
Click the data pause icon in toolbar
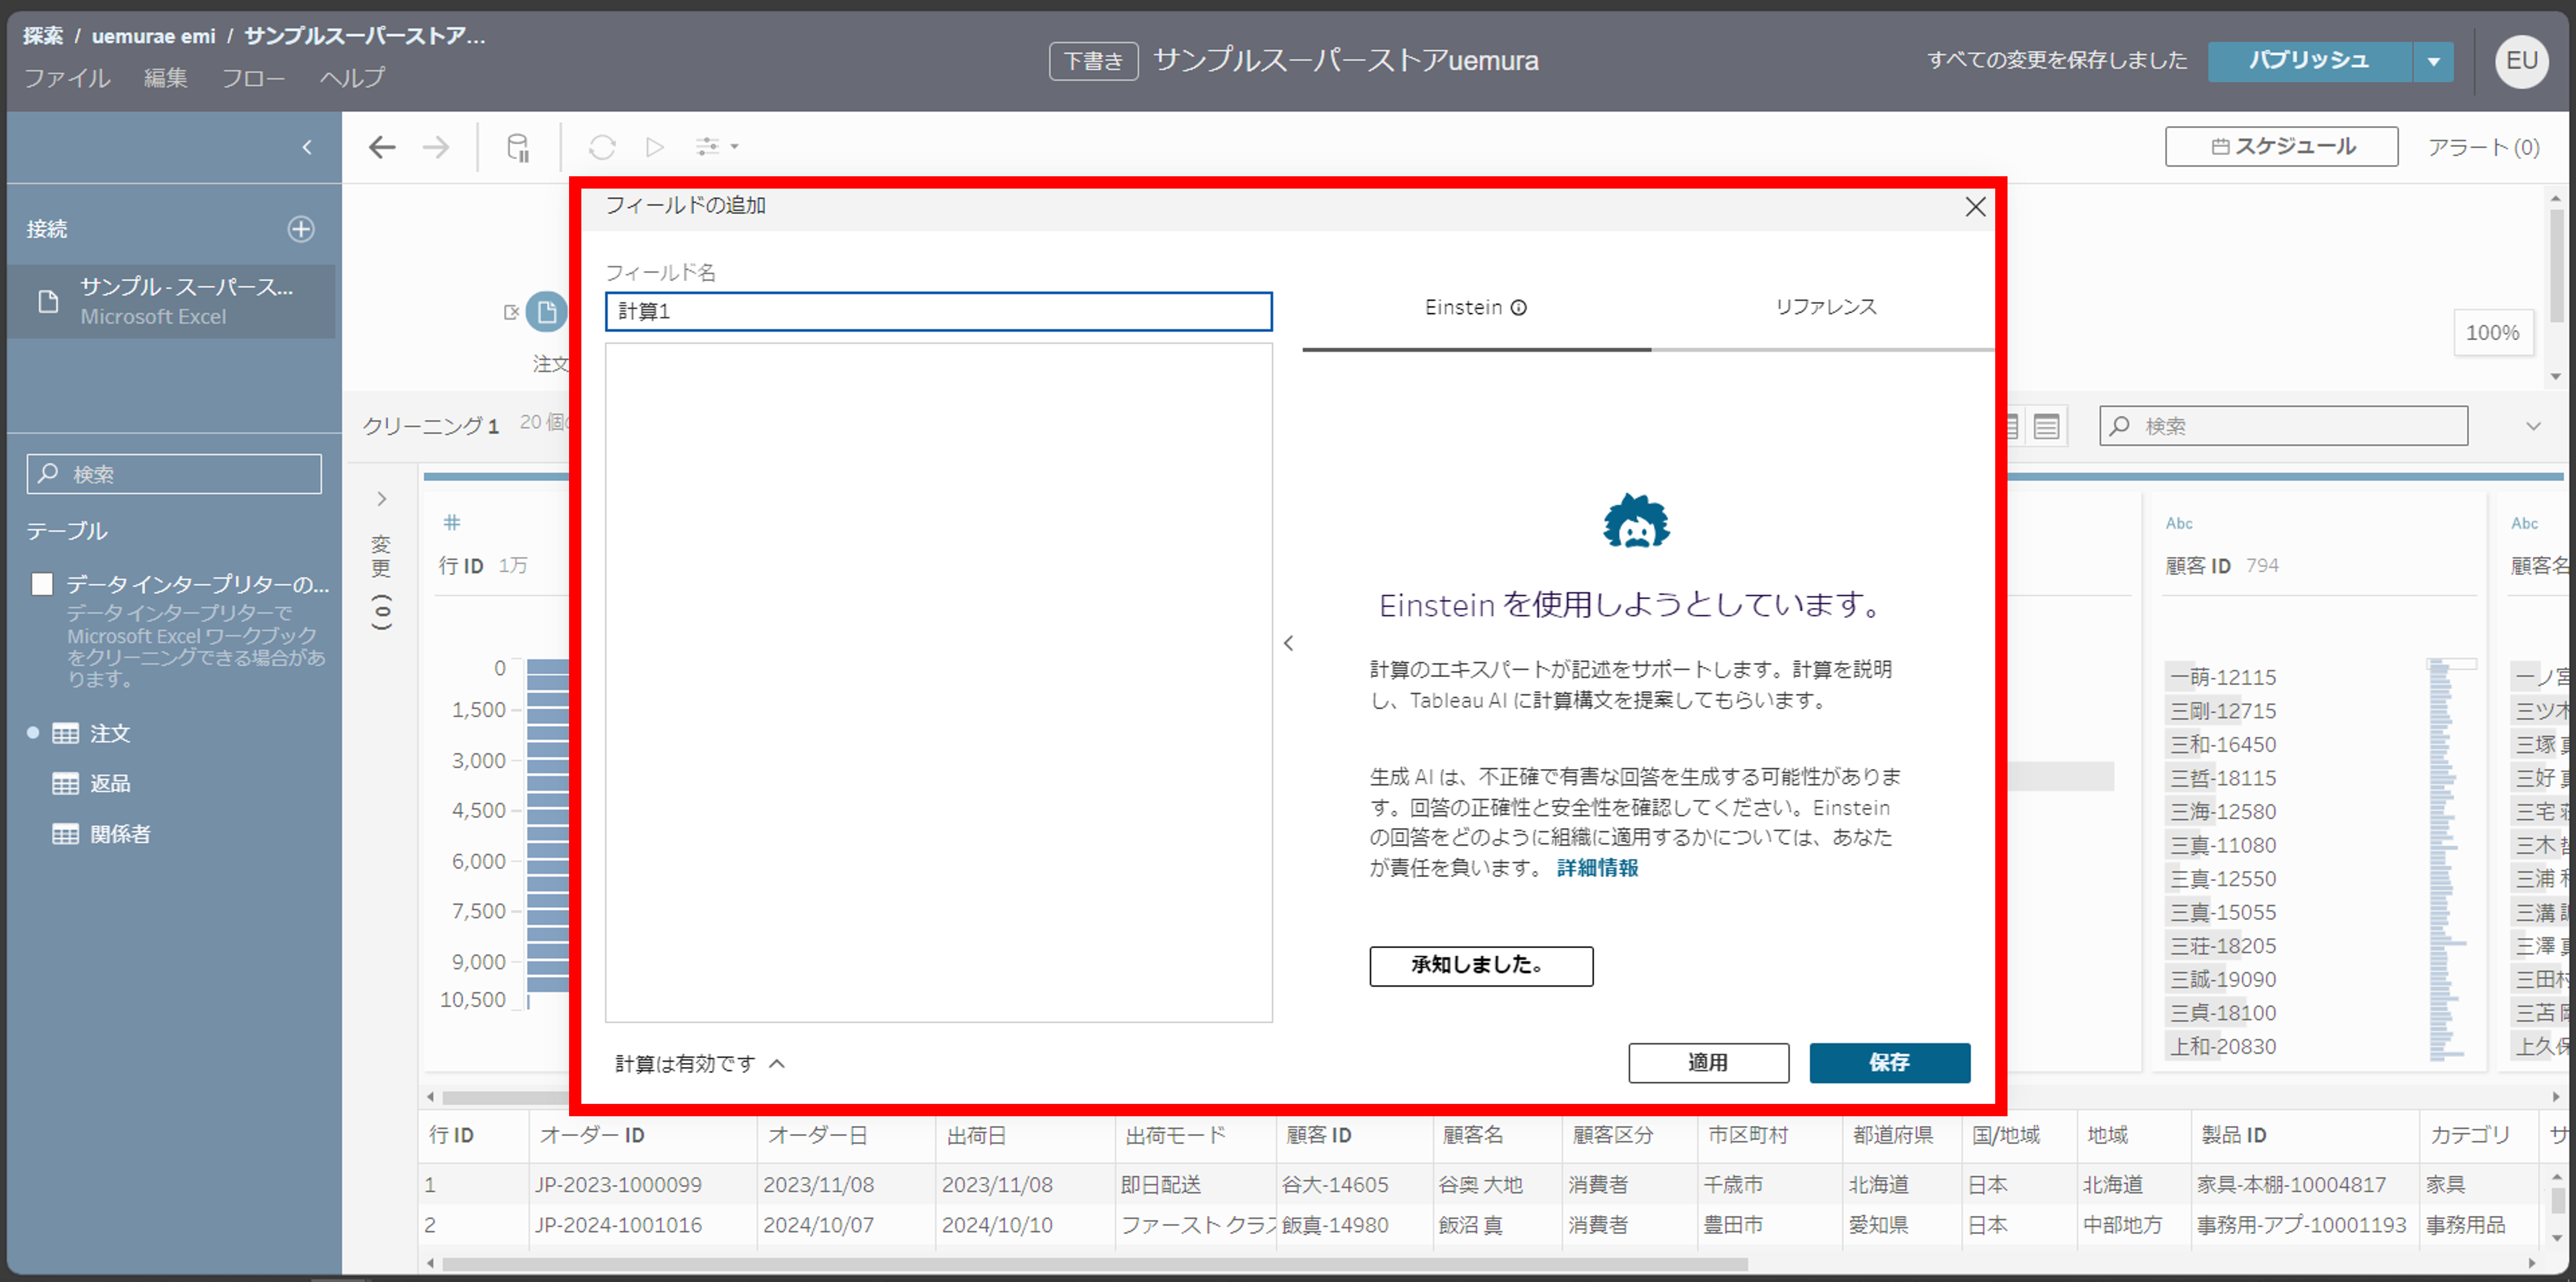tap(518, 148)
